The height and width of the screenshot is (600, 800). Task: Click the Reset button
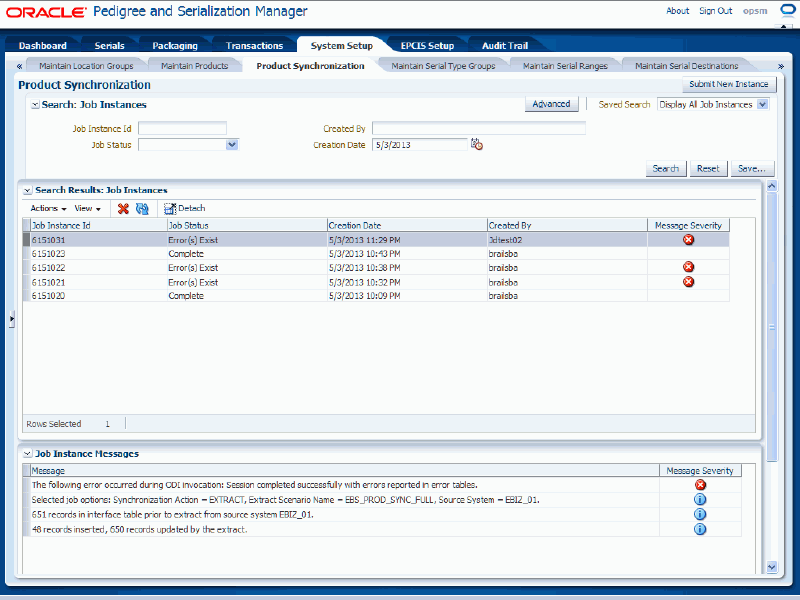(708, 168)
